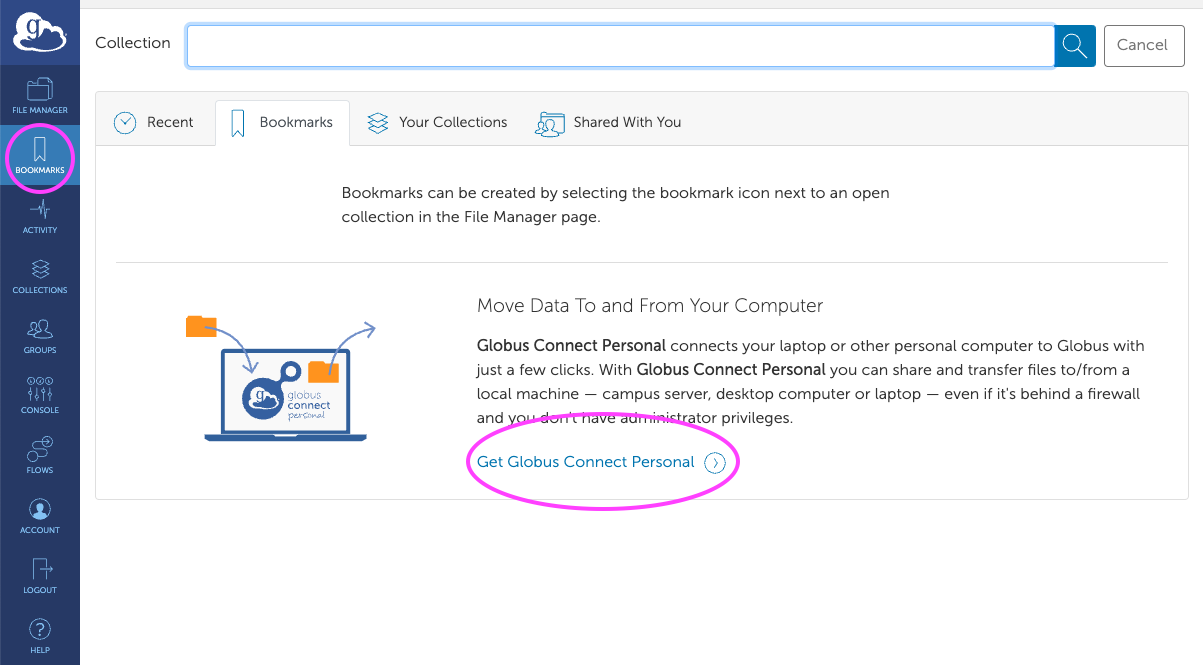Open the Console page
Image resolution: width=1203 pixels, height=665 pixels.
[x=40, y=395]
